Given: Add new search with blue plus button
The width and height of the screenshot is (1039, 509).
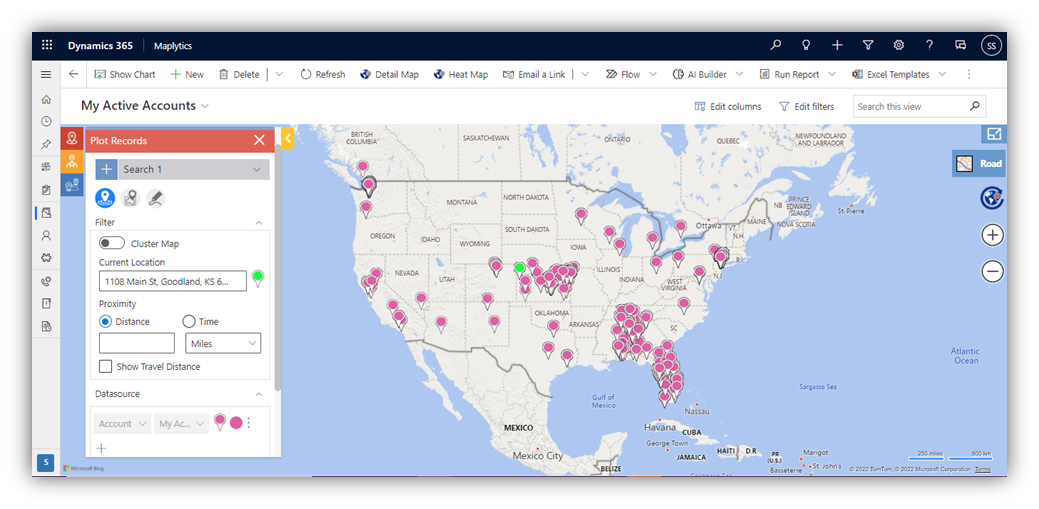Looking at the screenshot, I should (106, 169).
